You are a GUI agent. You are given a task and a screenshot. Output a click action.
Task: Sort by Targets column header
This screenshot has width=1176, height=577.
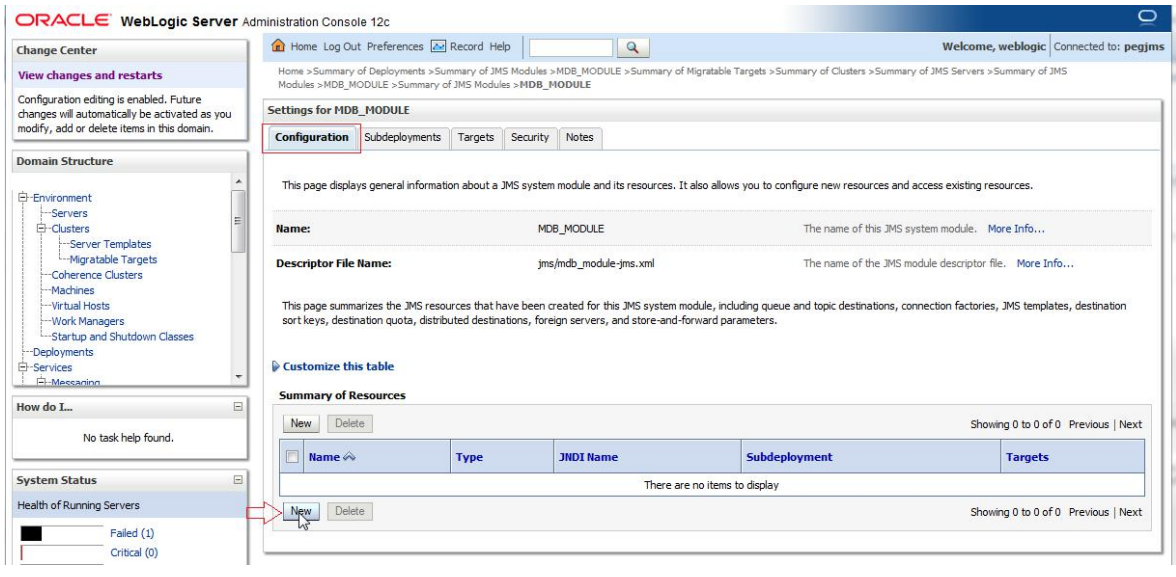coord(1028,457)
